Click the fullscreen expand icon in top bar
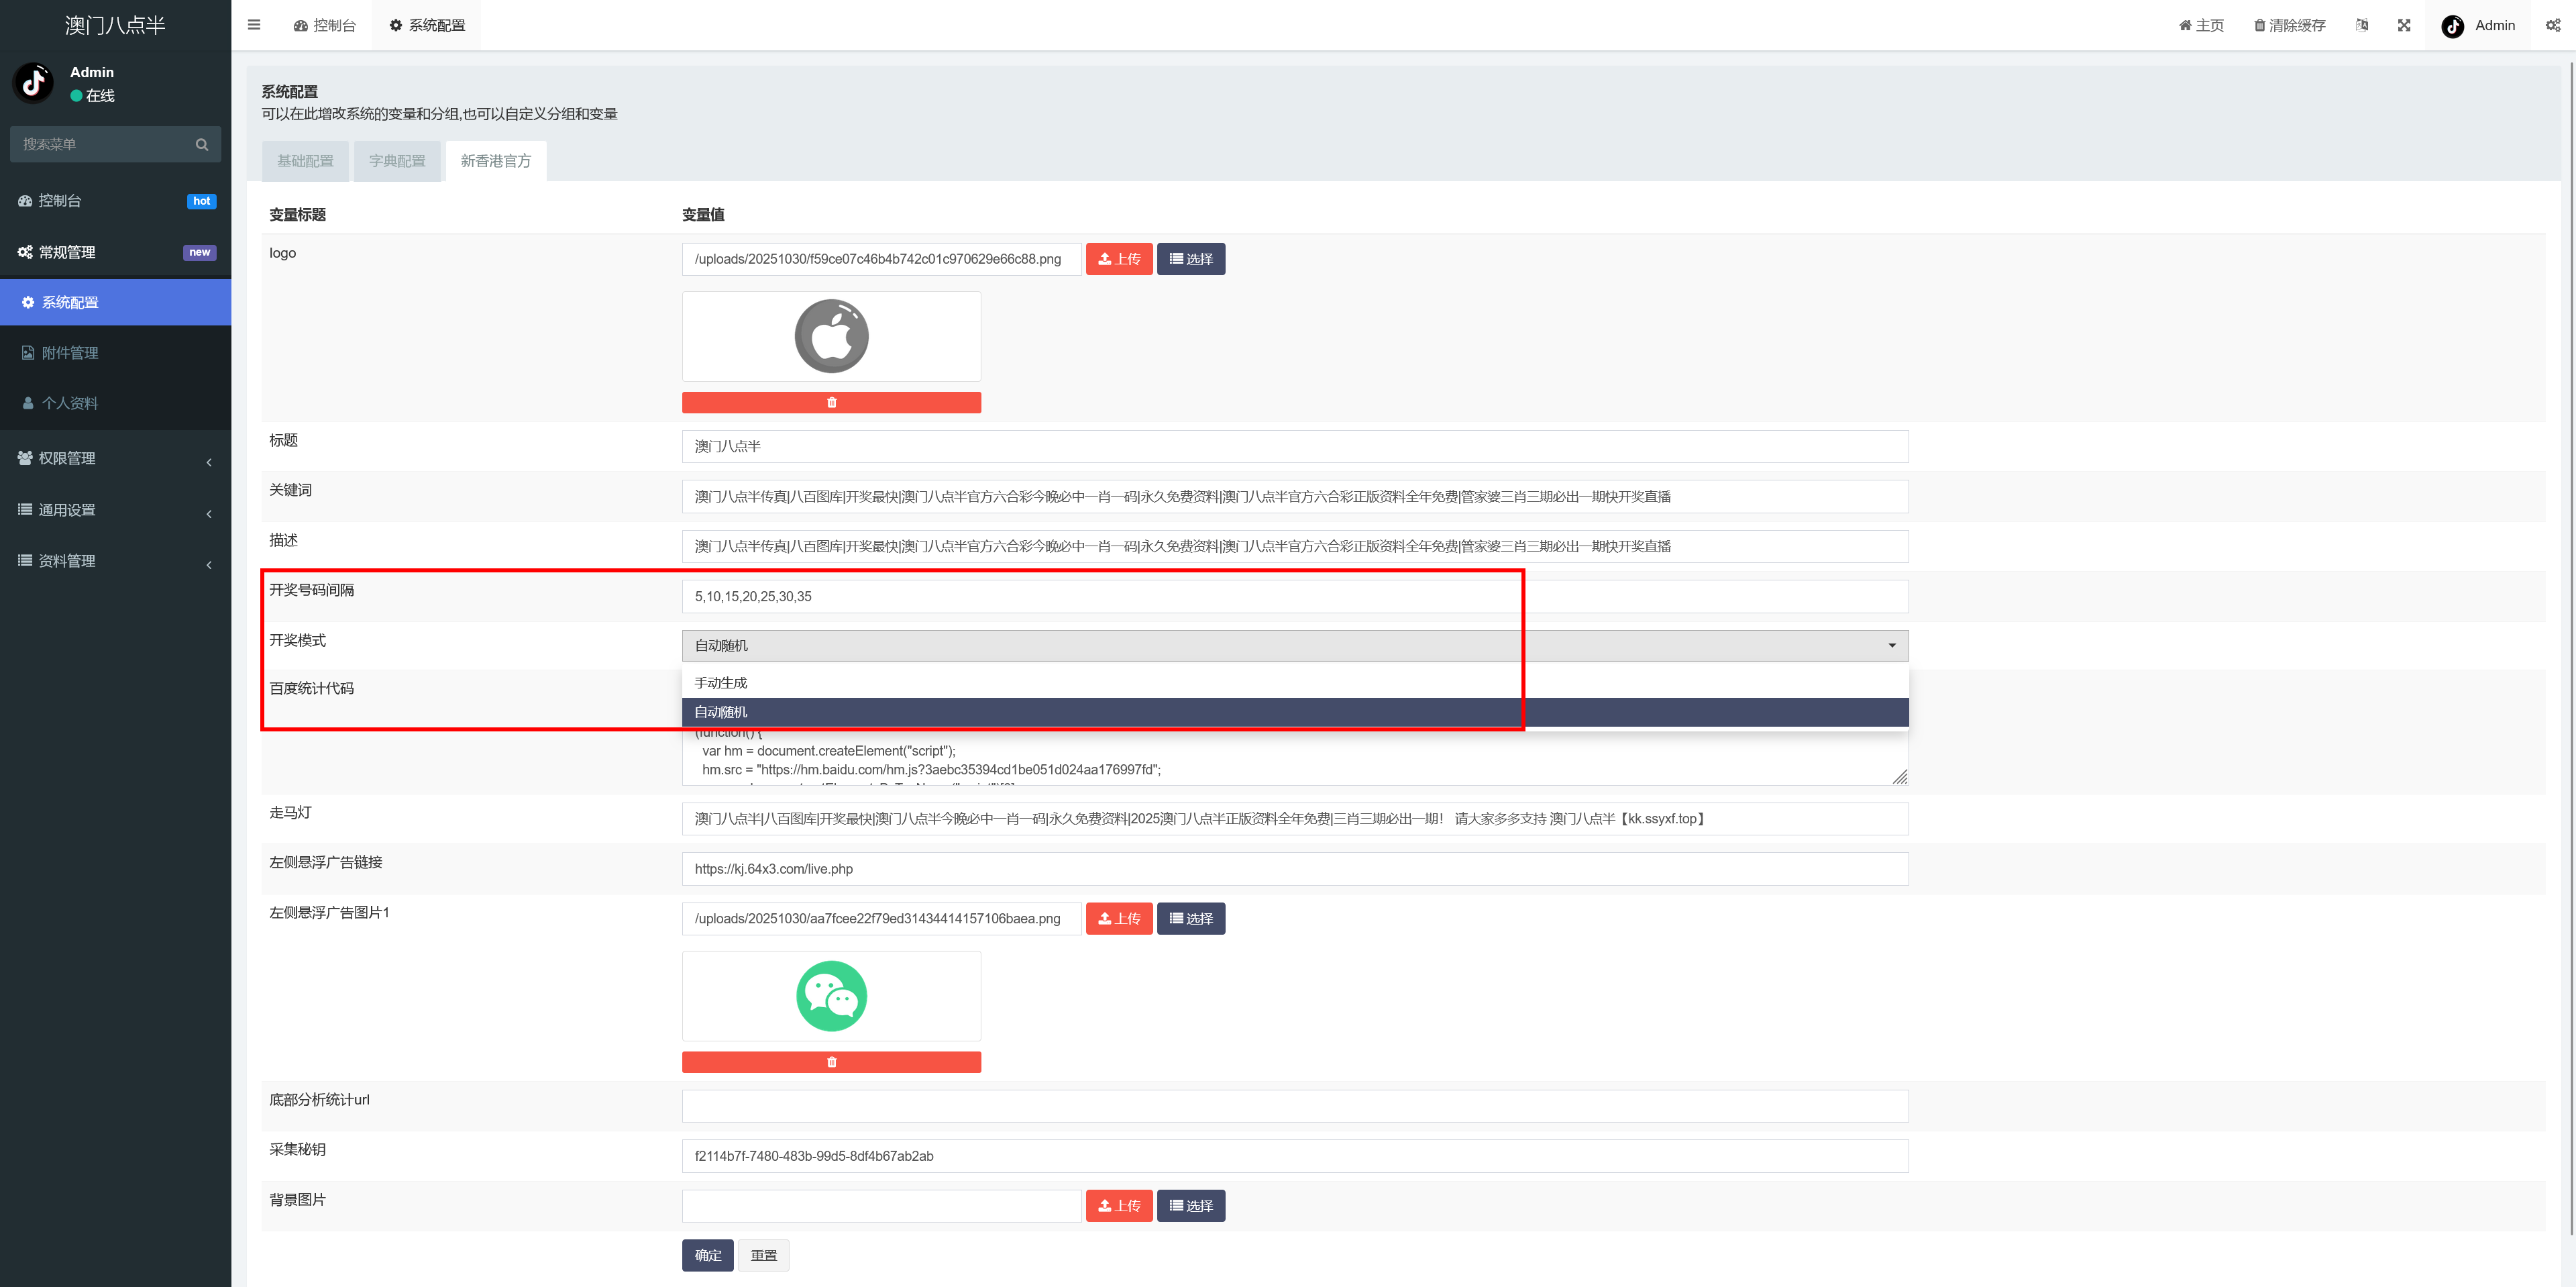2576x1287 pixels. click(2404, 25)
